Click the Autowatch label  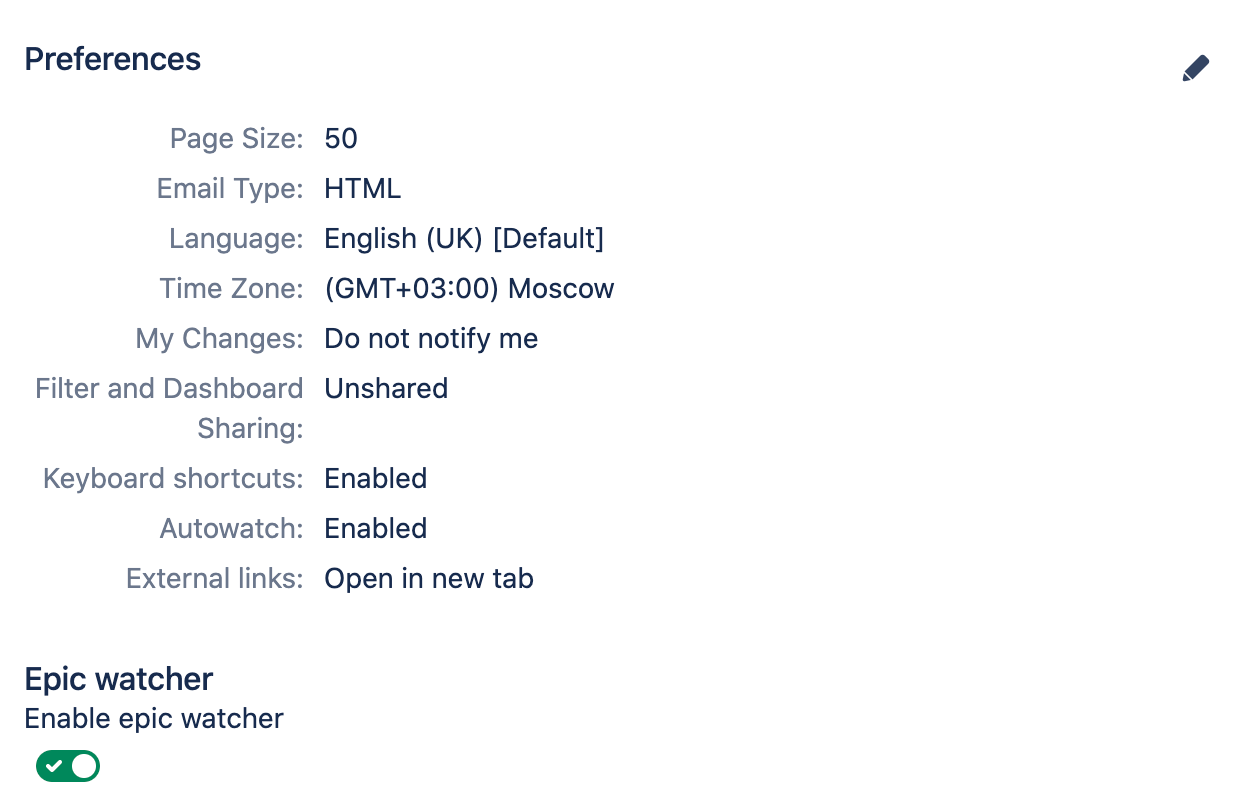(x=231, y=528)
